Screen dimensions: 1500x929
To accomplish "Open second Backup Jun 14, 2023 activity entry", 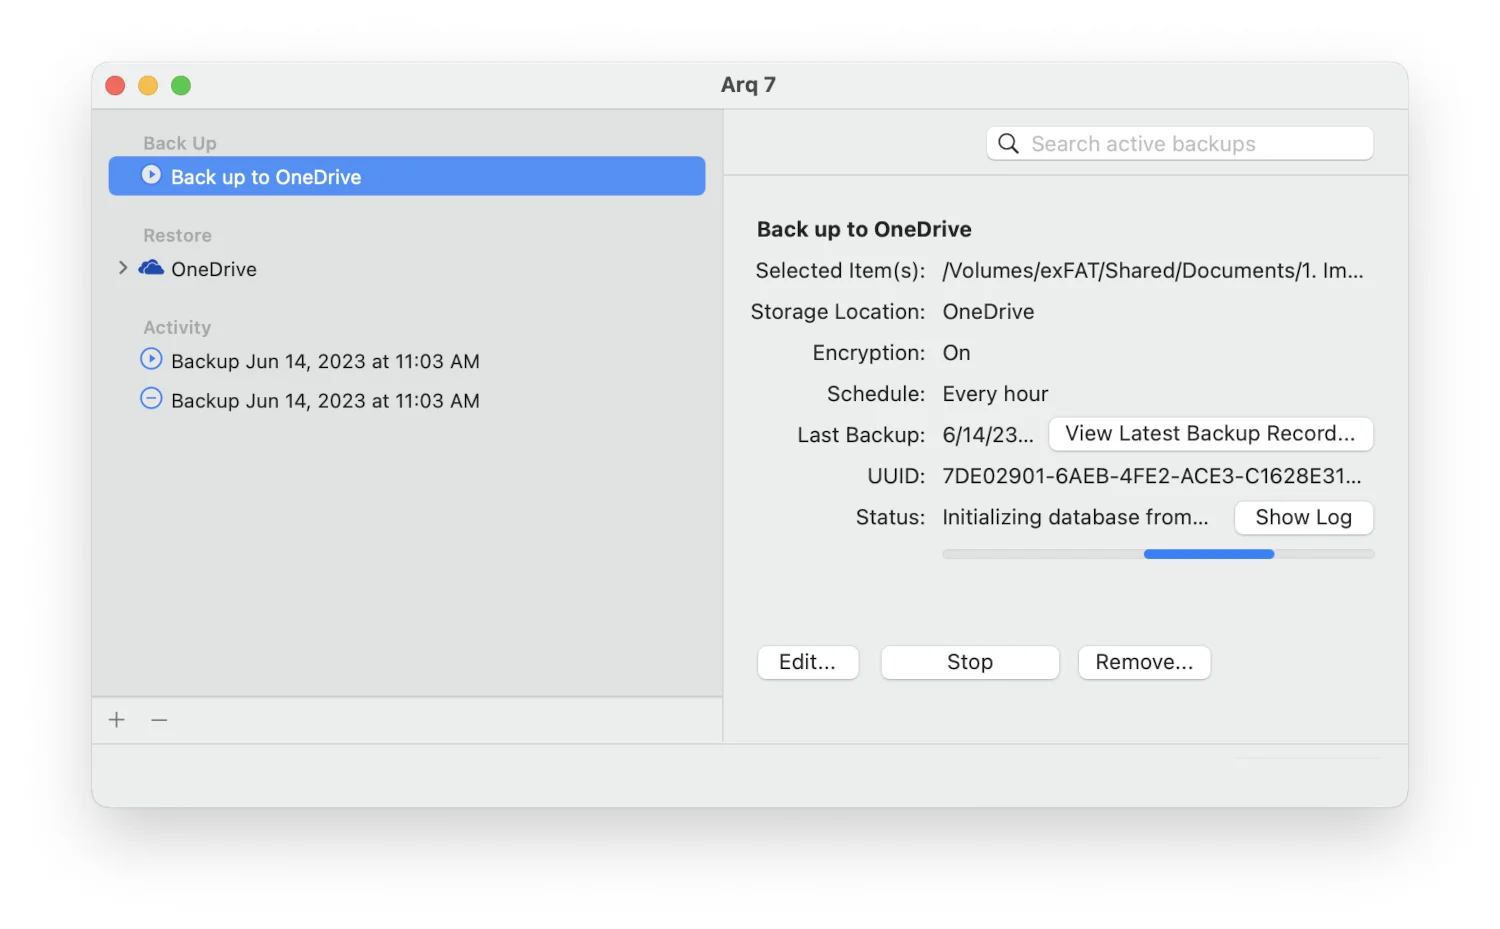I will (x=325, y=401).
